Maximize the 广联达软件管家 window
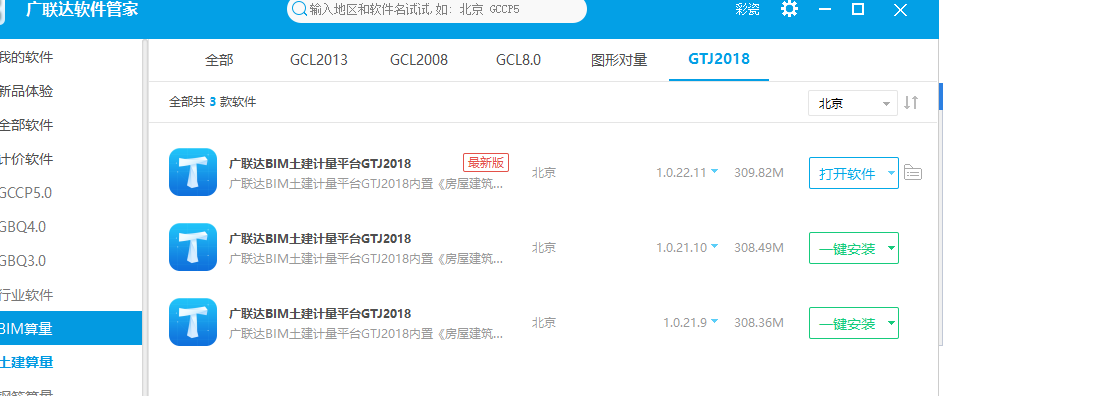Viewport: 1095px width, 396px height. click(858, 9)
